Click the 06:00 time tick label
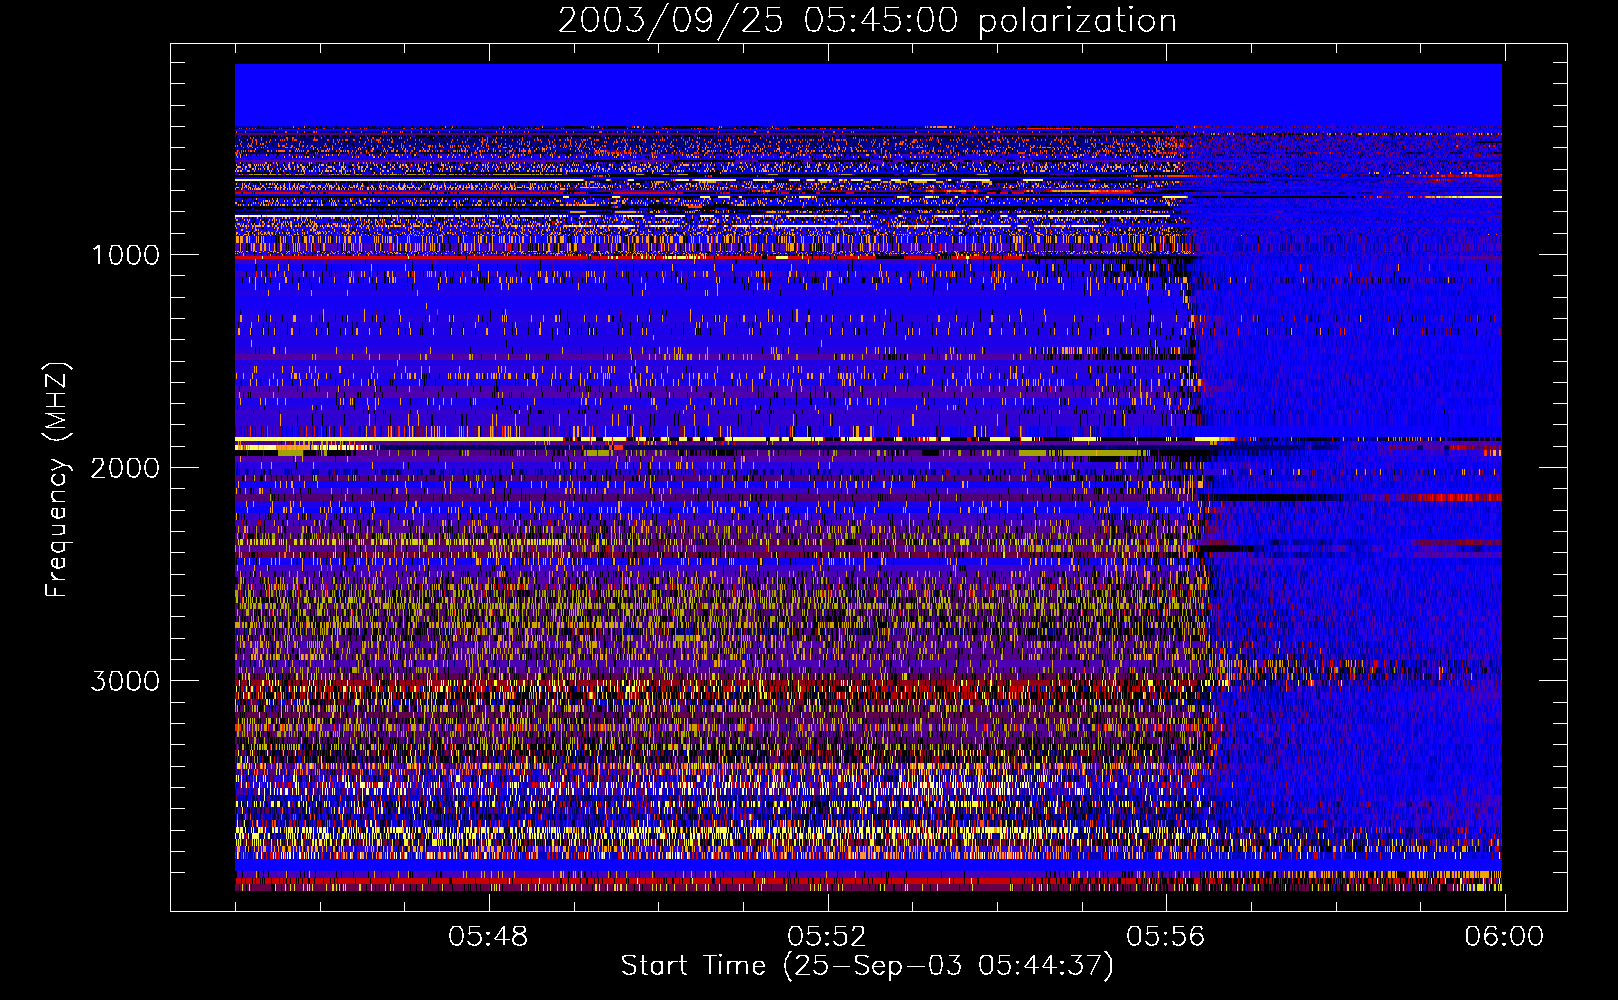Screen dimensions: 1618x1000 [x=1504, y=937]
